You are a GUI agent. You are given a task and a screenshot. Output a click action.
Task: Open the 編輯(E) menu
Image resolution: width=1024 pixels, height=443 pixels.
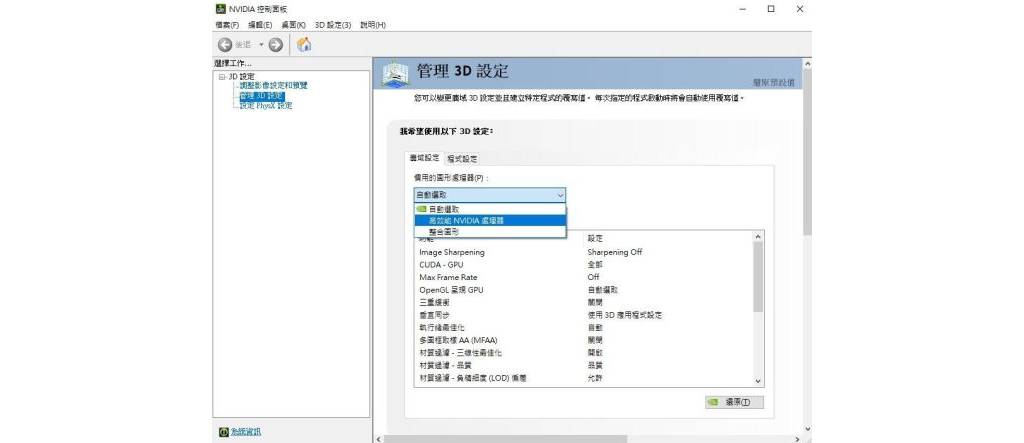click(x=259, y=25)
